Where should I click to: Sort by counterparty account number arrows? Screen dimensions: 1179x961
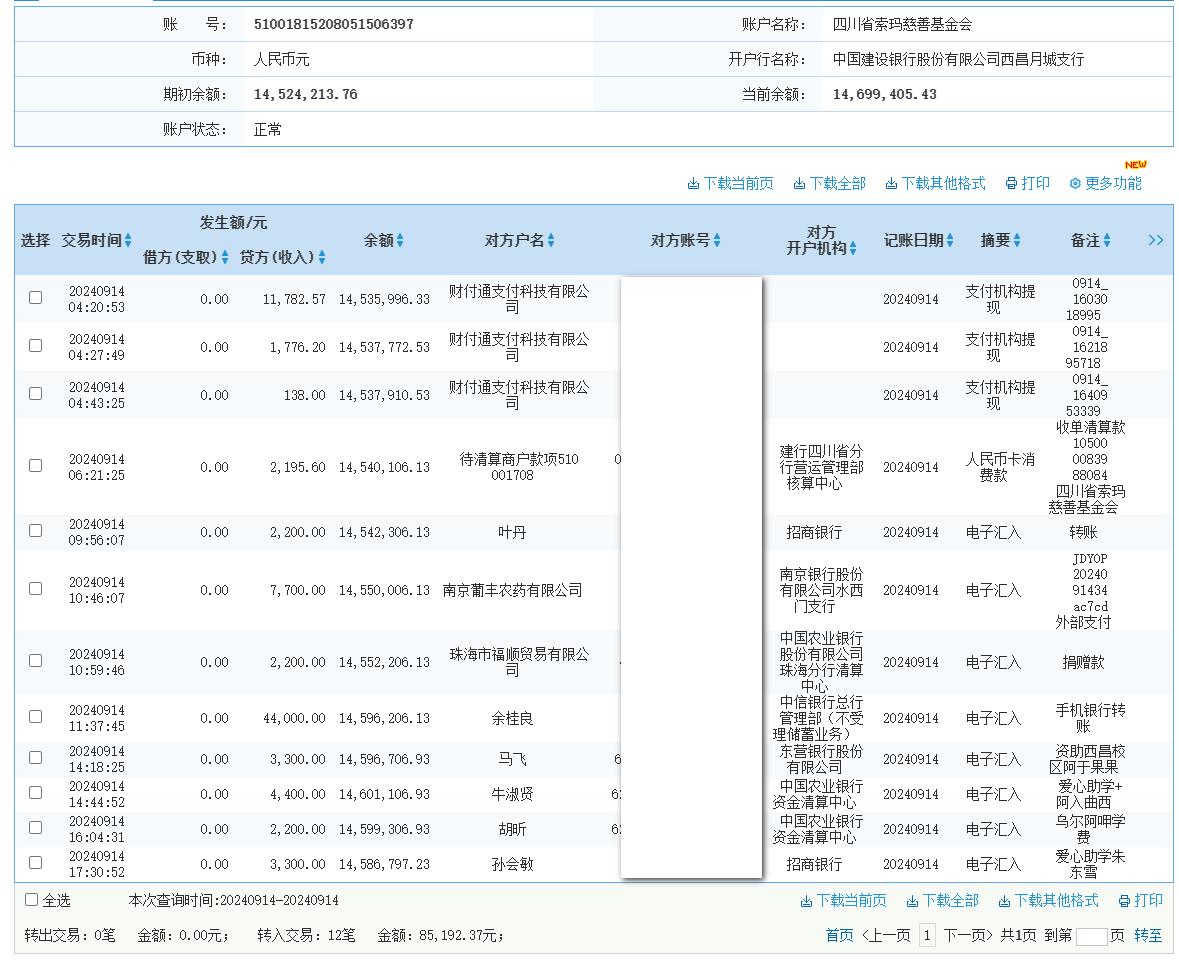pyautogui.click(x=717, y=240)
